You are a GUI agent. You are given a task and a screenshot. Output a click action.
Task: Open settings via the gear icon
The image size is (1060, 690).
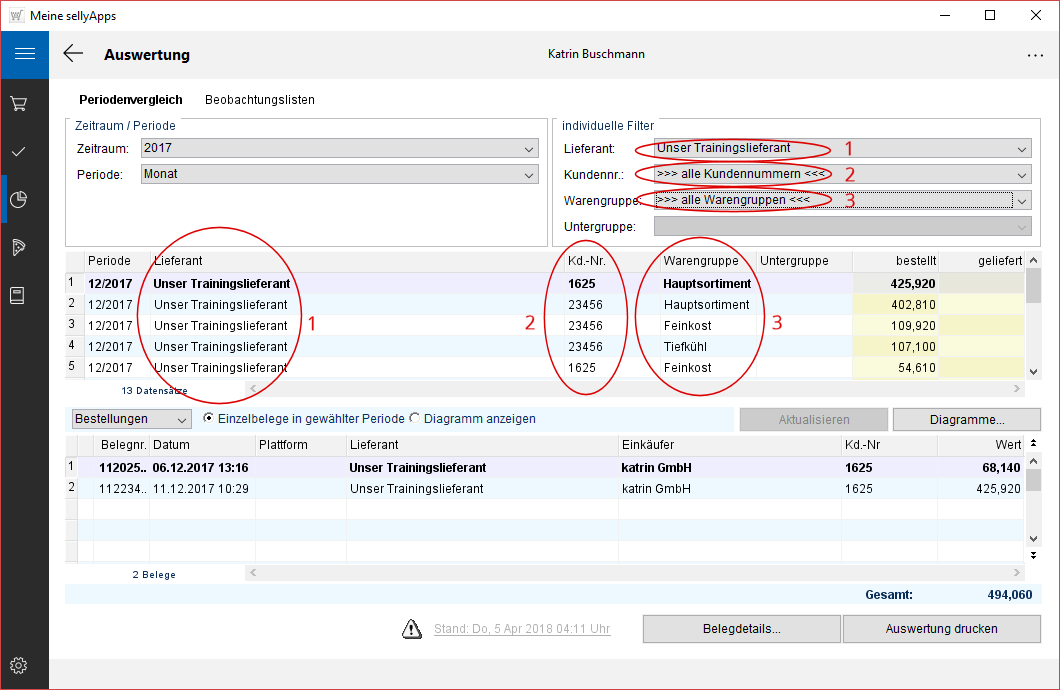18,666
